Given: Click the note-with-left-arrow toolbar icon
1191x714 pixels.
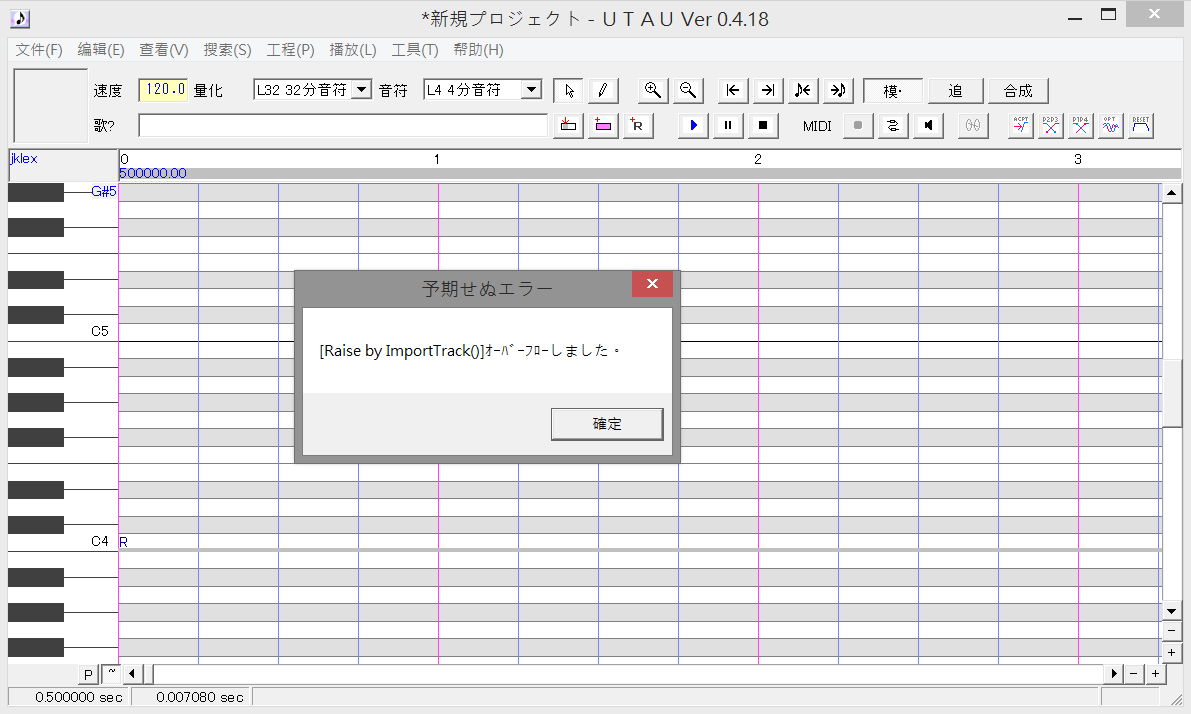Looking at the screenshot, I should click(x=803, y=90).
